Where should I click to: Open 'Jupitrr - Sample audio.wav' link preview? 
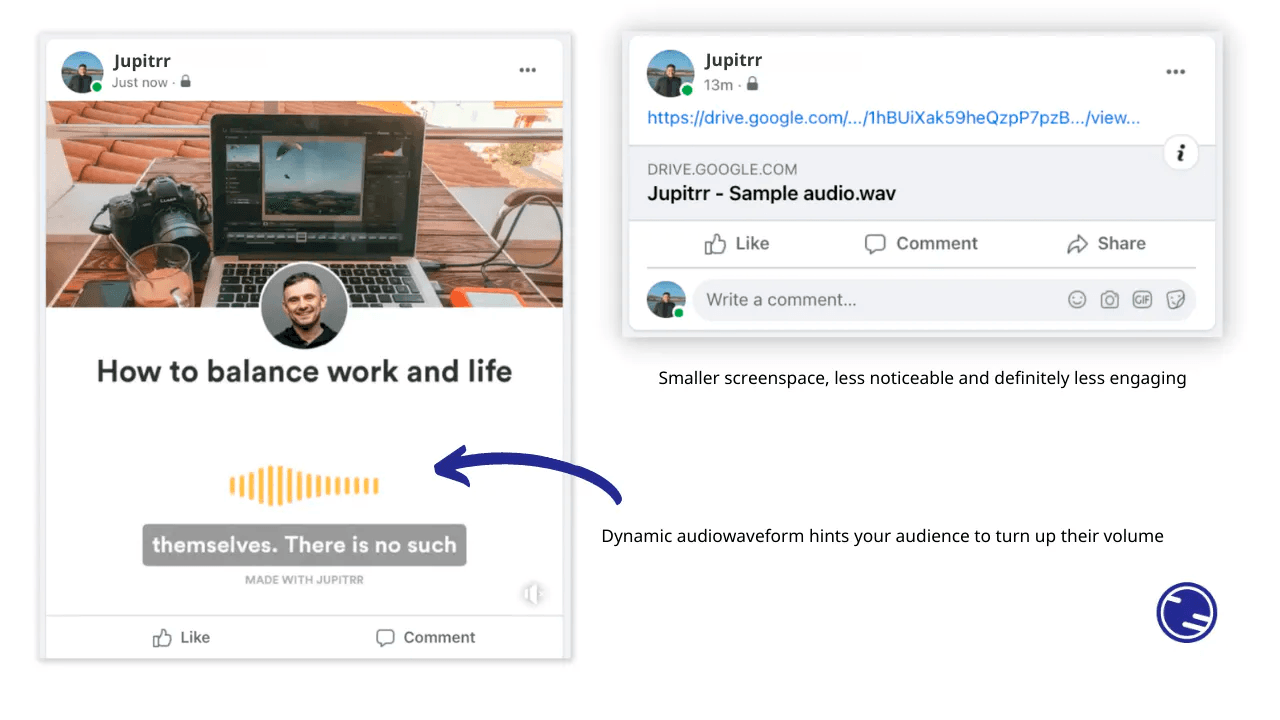(921, 183)
